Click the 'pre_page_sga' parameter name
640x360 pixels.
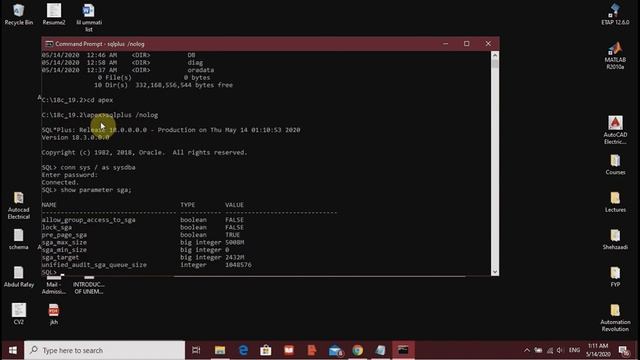click(x=64, y=235)
